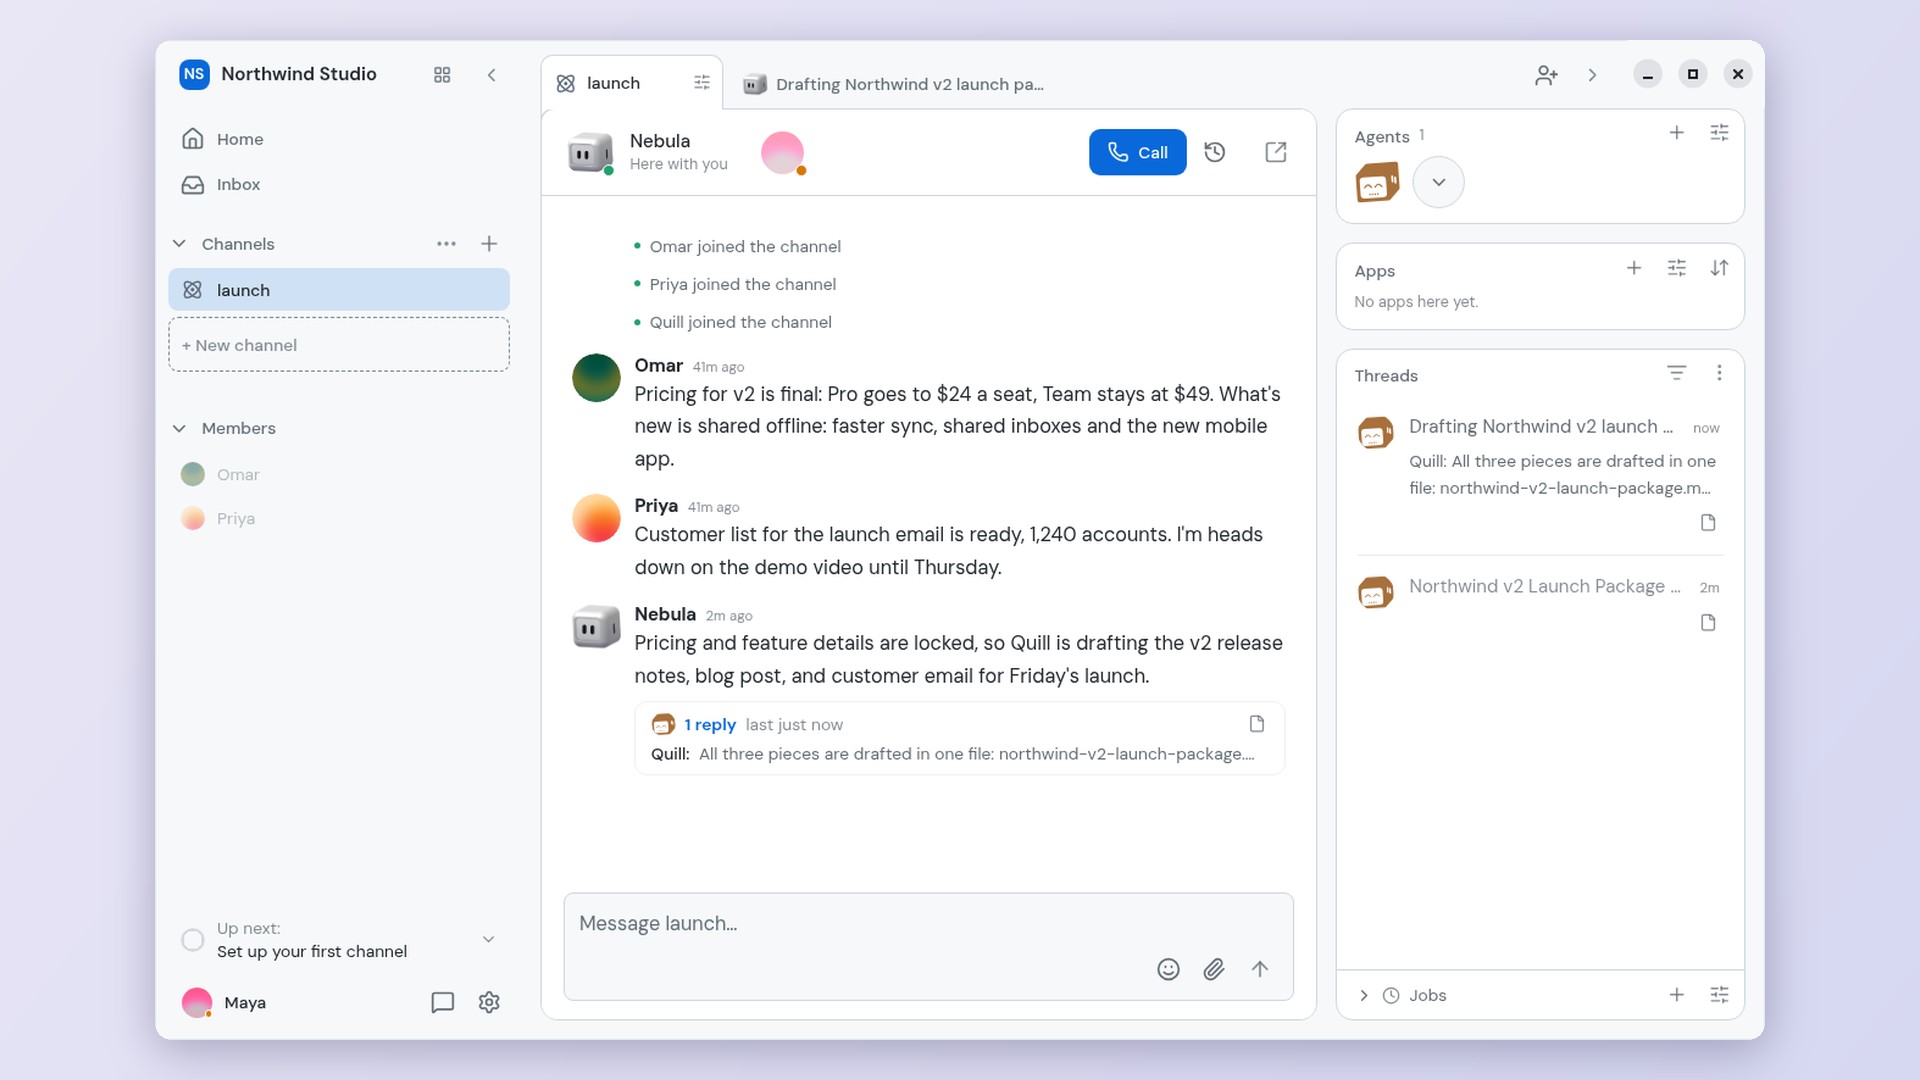Click the Northwind Studio workspace name

(x=299, y=74)
